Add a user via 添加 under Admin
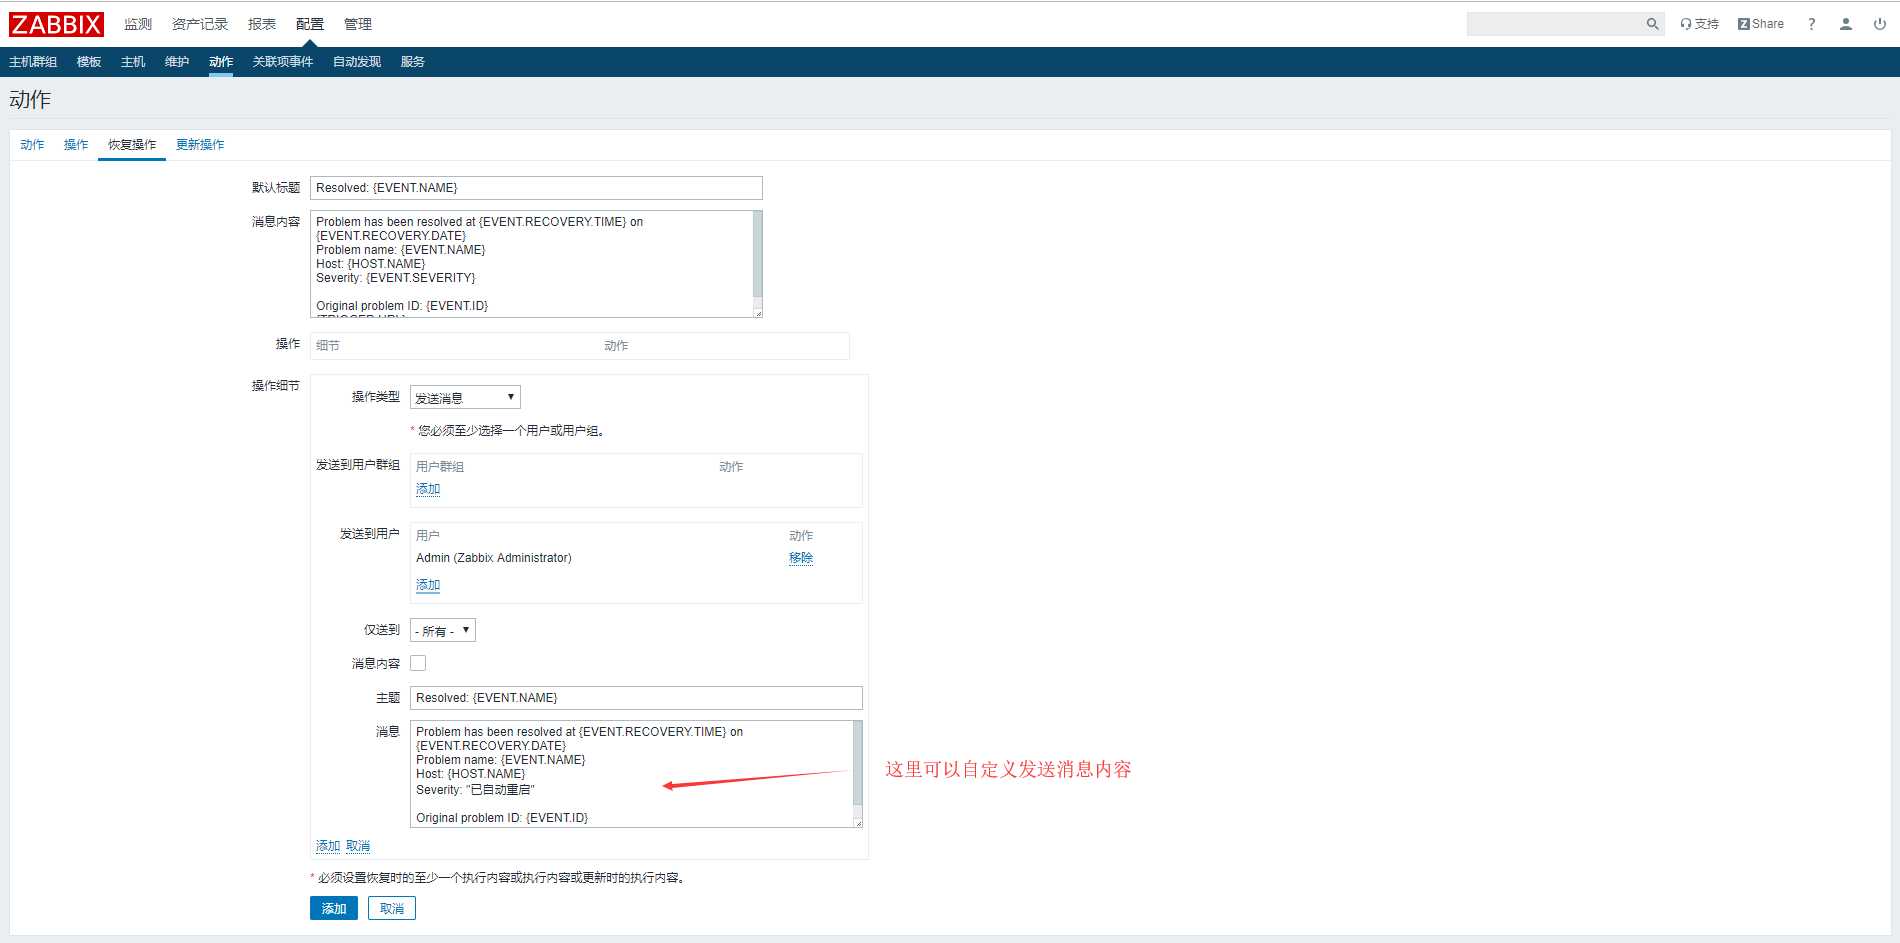This screenshot has width=1900, height=943. (428, 585)
